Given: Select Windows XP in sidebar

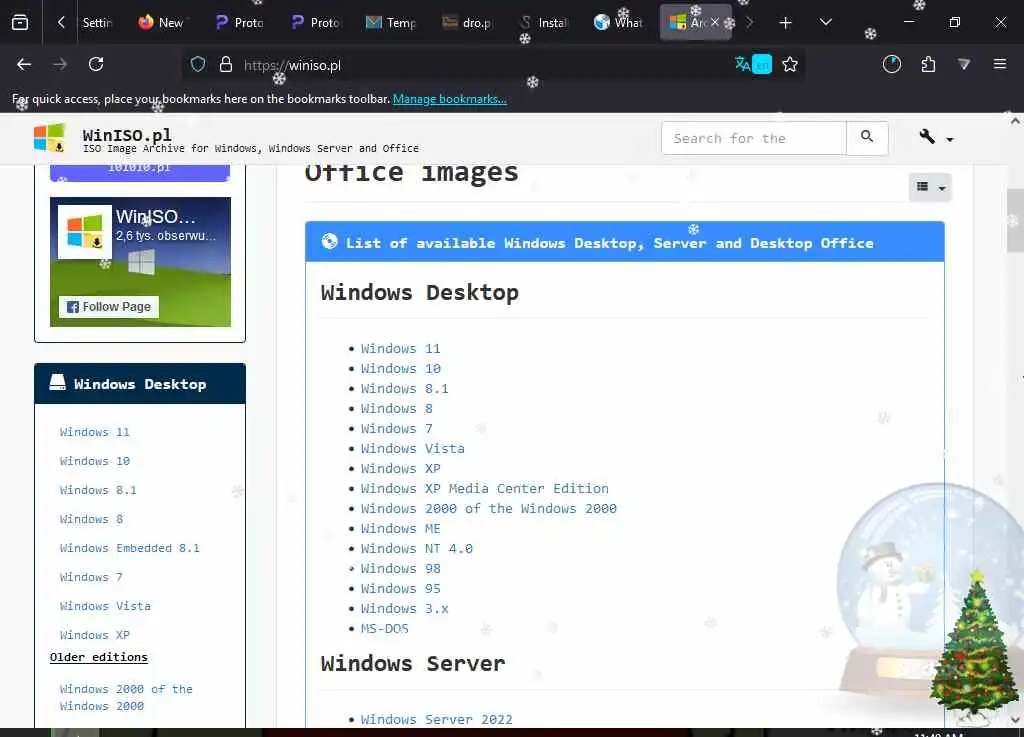Looking at the screenshot, I should point(95,635).
